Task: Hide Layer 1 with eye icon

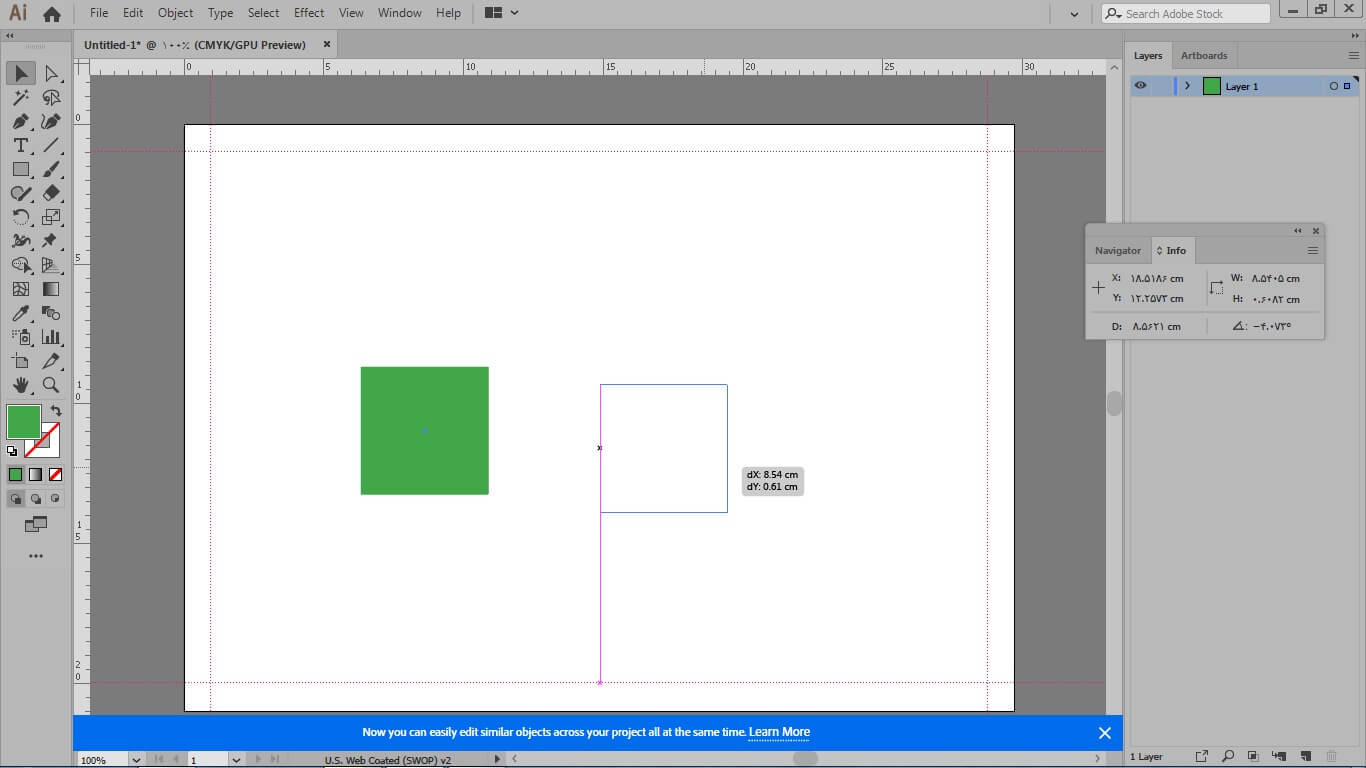Action: click(x=1140, y=86)
